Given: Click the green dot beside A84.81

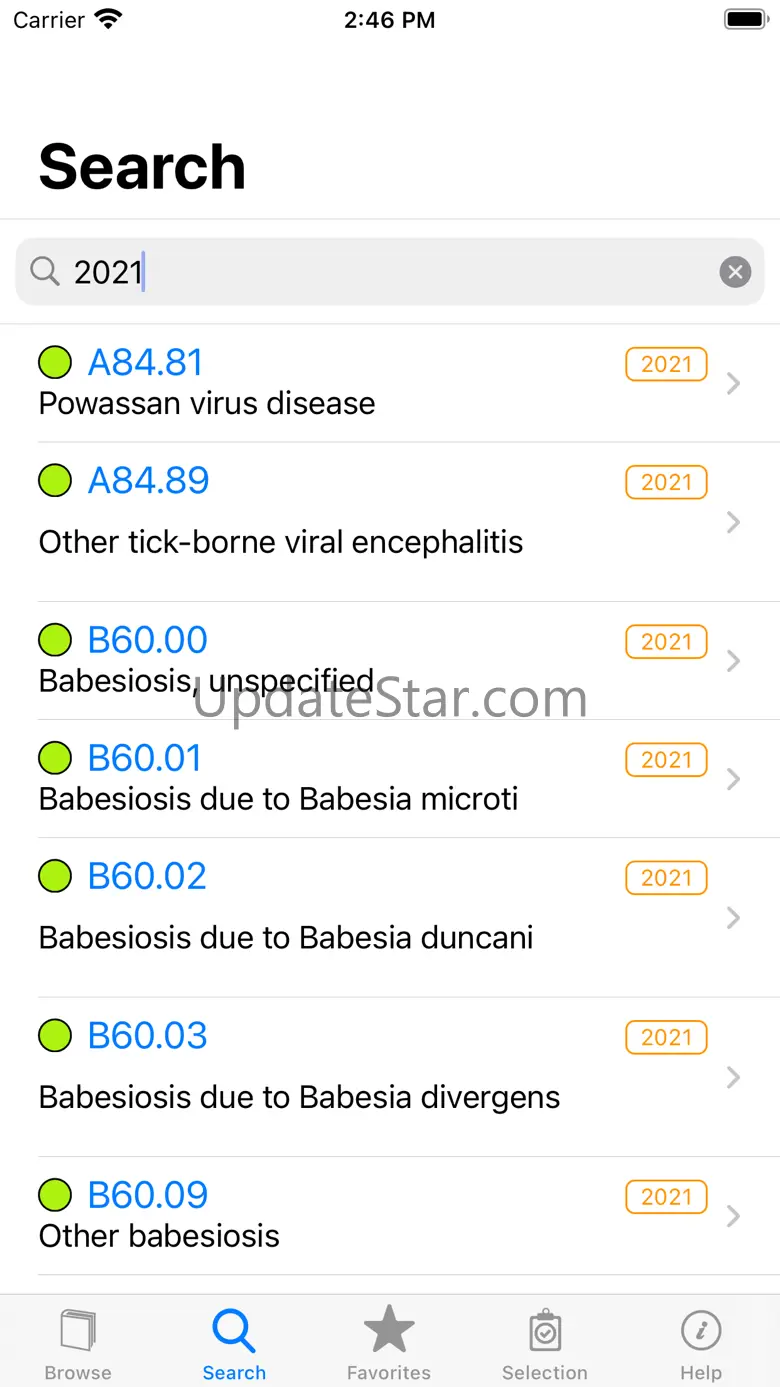Looking at the screenshot, I should click(55, 362).
